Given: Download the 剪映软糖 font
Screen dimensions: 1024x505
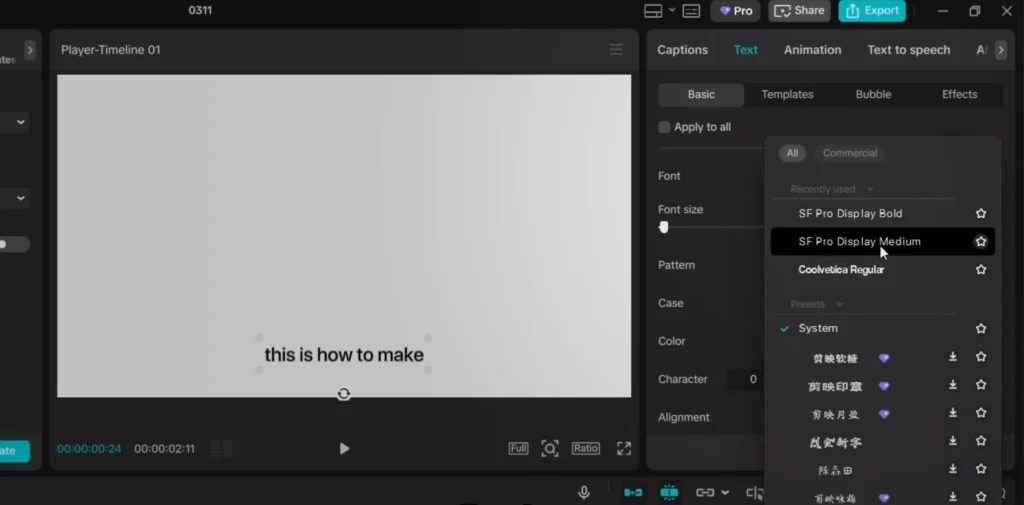Looking at the screenshot, I should (953, 357).
